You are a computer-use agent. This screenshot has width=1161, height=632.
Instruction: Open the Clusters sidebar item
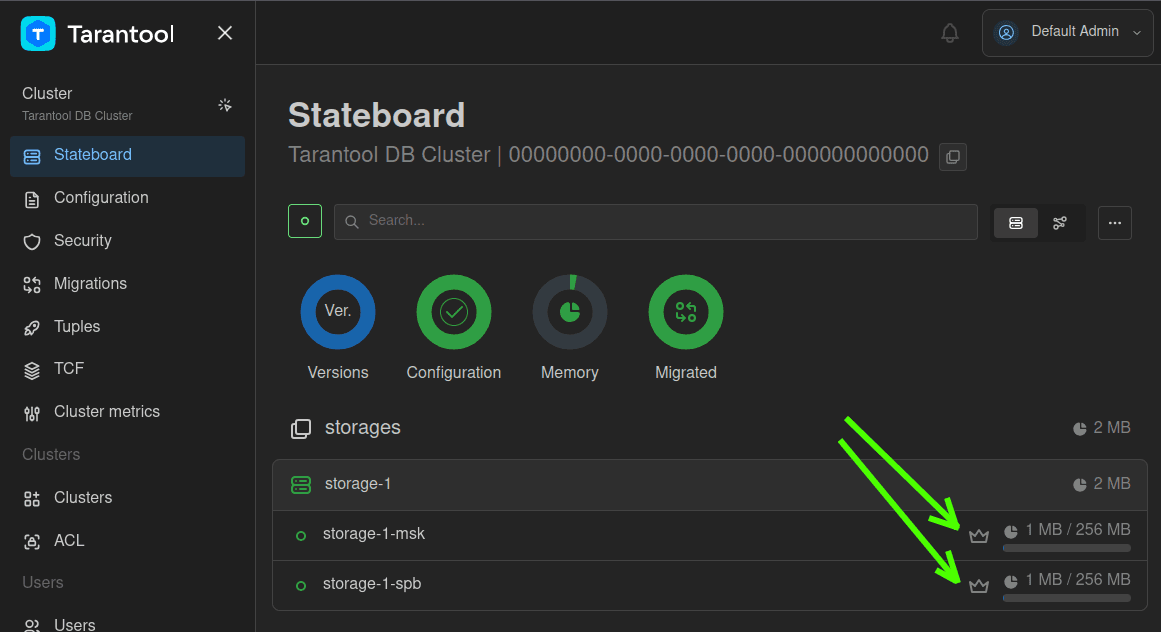pos(127,498)
